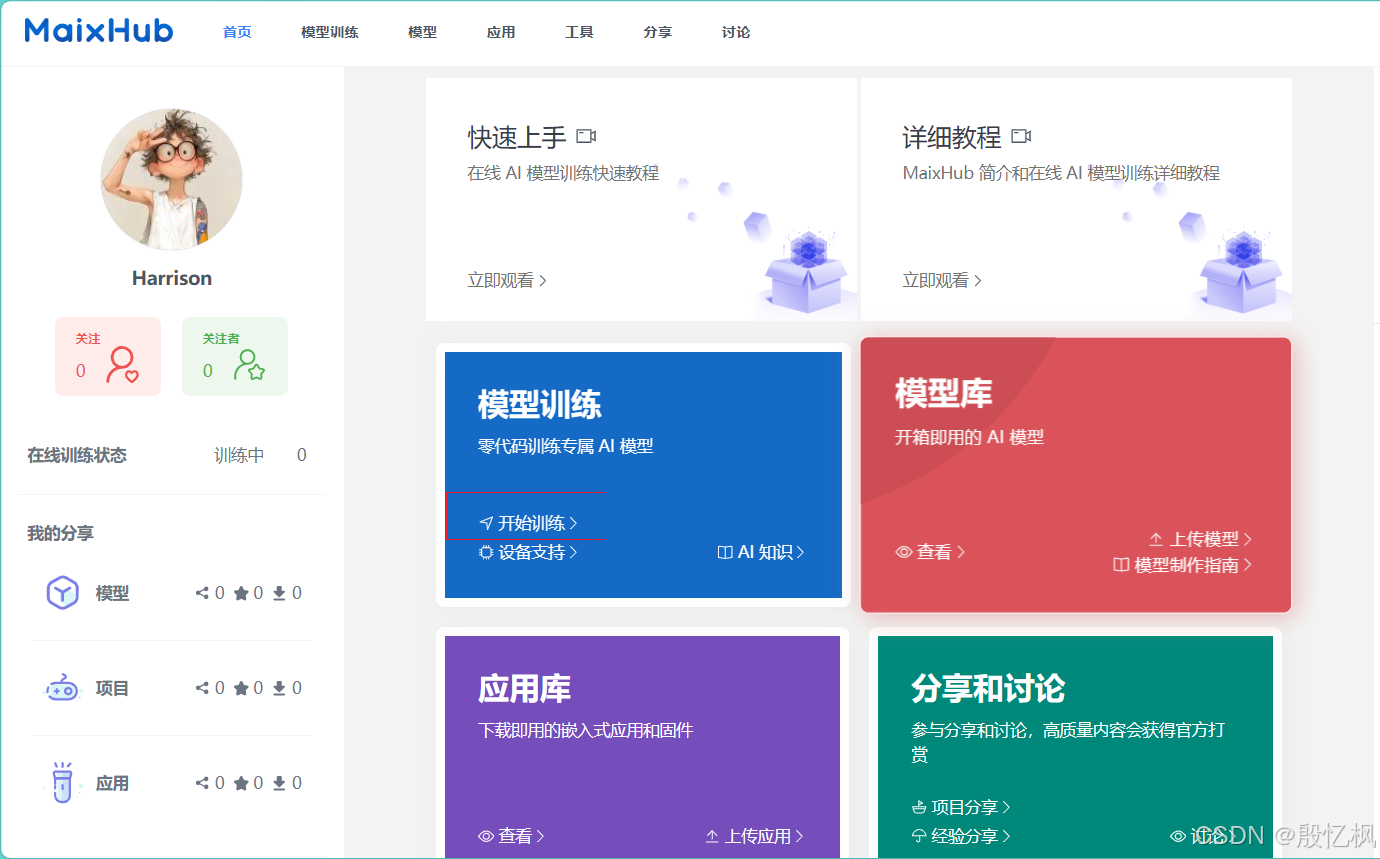Open the 项目分享 link
This screenshot has height=859, width=1380.
pyautogui.click(x=961, y=807)
